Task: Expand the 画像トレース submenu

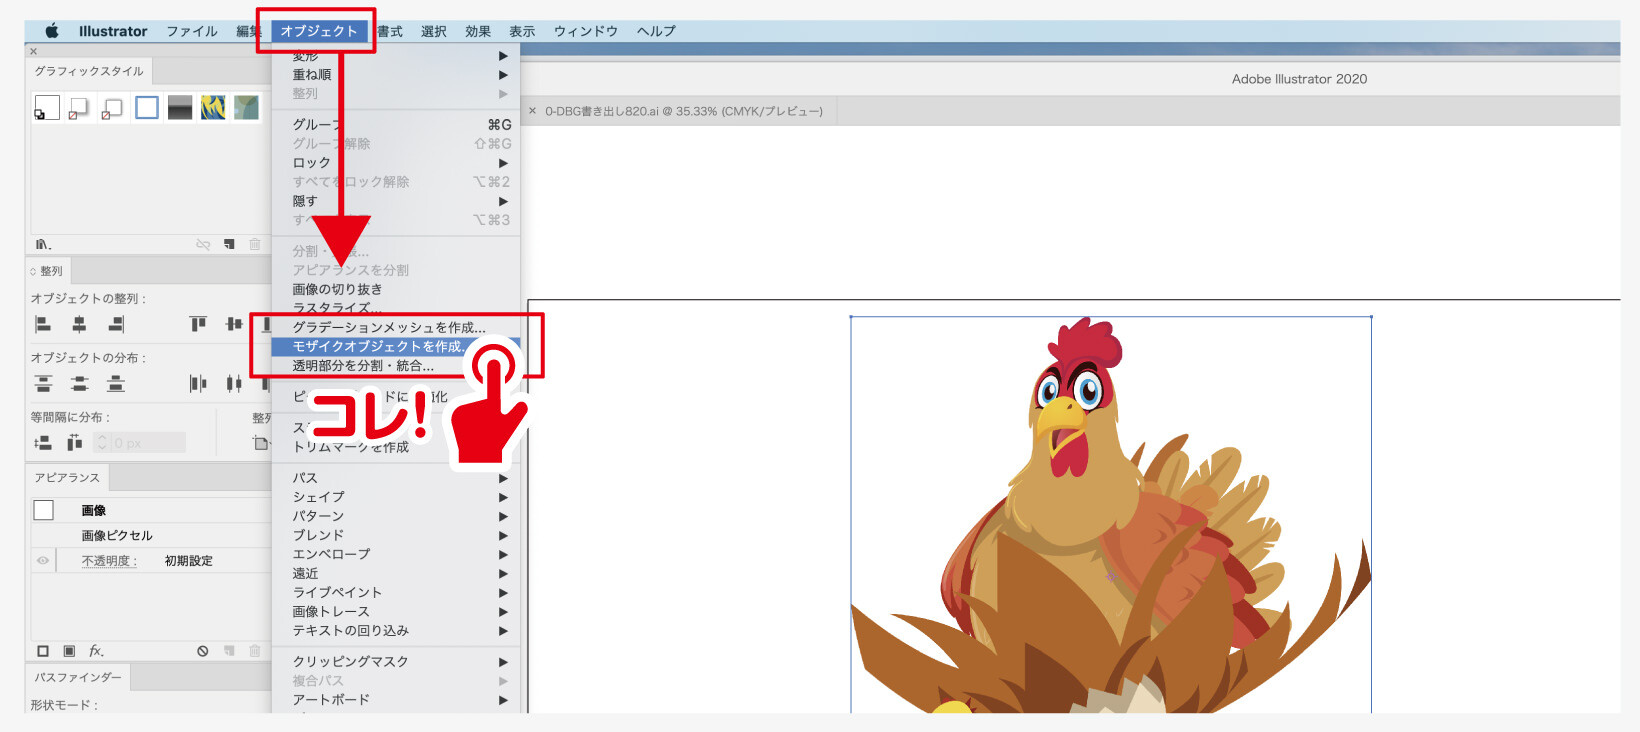Action: pyautogui.click(x=396, y=612)
